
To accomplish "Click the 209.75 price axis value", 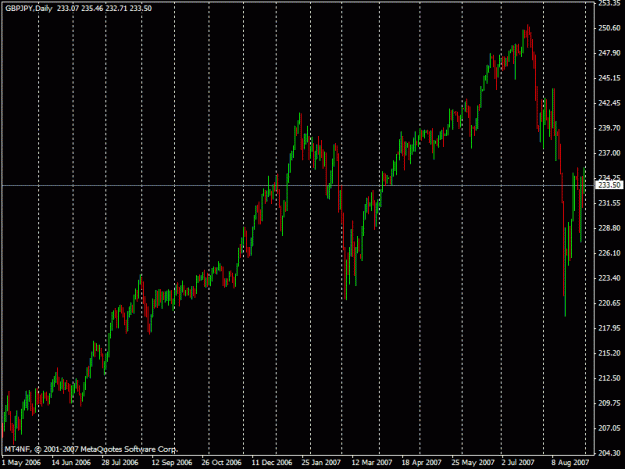I will coord(609,403).
